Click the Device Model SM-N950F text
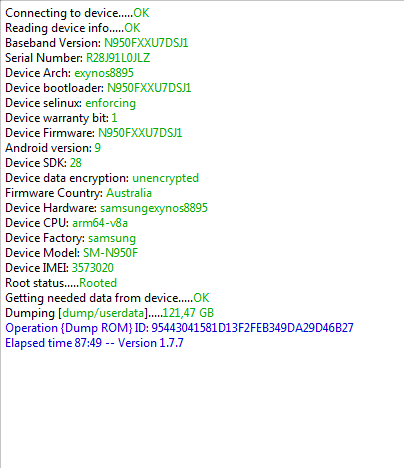Screen dimensions: 404x468 click(110, 253)
